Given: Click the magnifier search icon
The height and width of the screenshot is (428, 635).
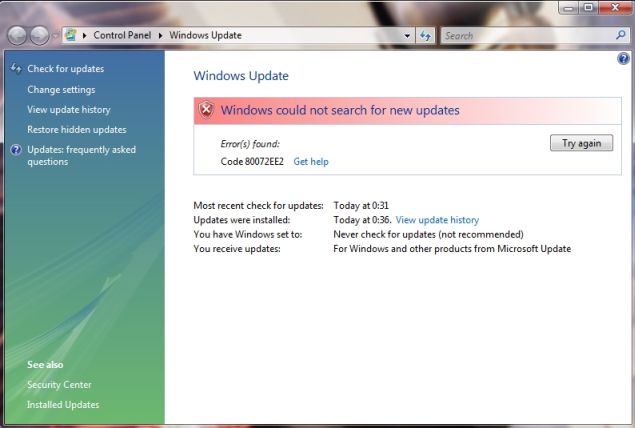Looking at the screenshot, I should (620, 35).
